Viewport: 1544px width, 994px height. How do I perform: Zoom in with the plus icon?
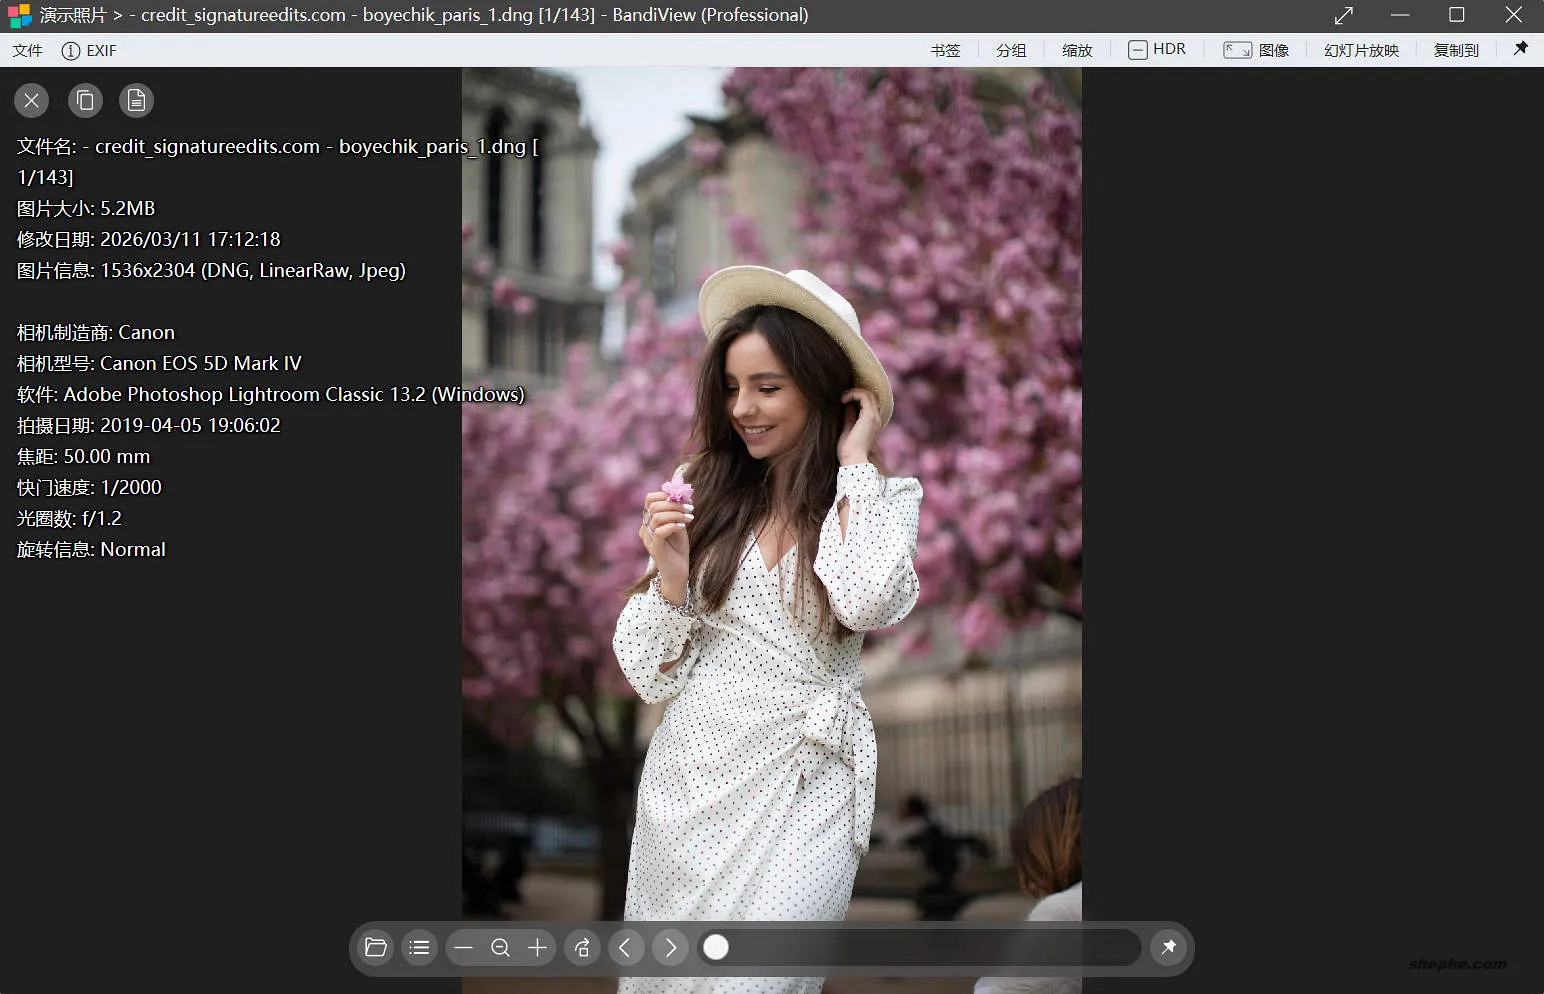tap(538, 947)
